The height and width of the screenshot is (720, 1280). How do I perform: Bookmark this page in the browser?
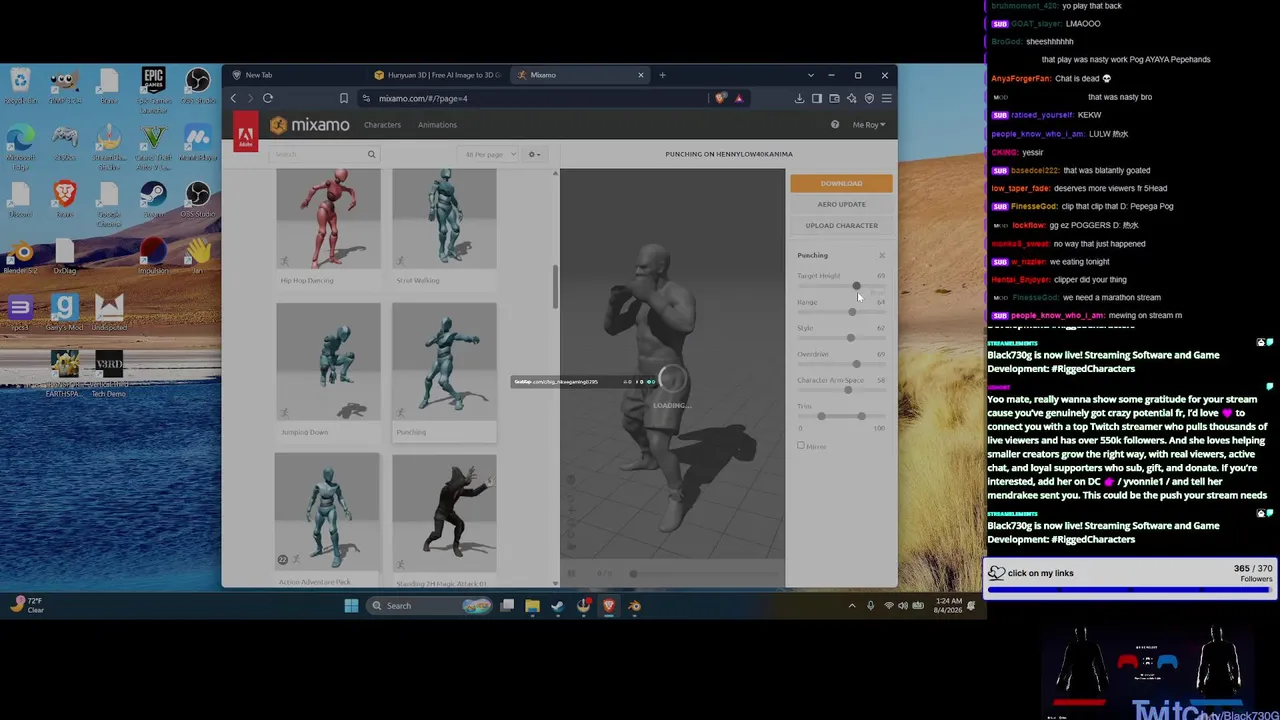[343, 98]
